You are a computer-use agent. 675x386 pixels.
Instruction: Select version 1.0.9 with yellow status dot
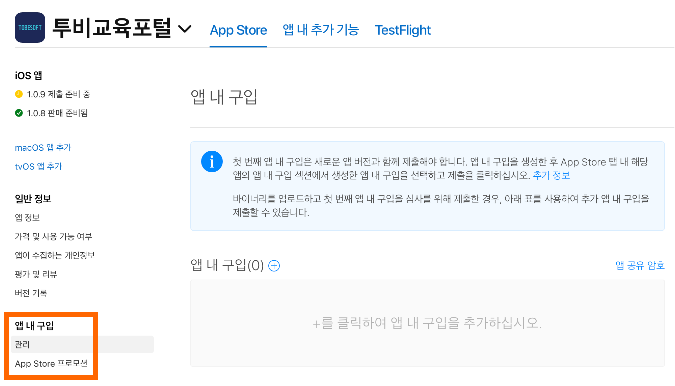[52, 94]
